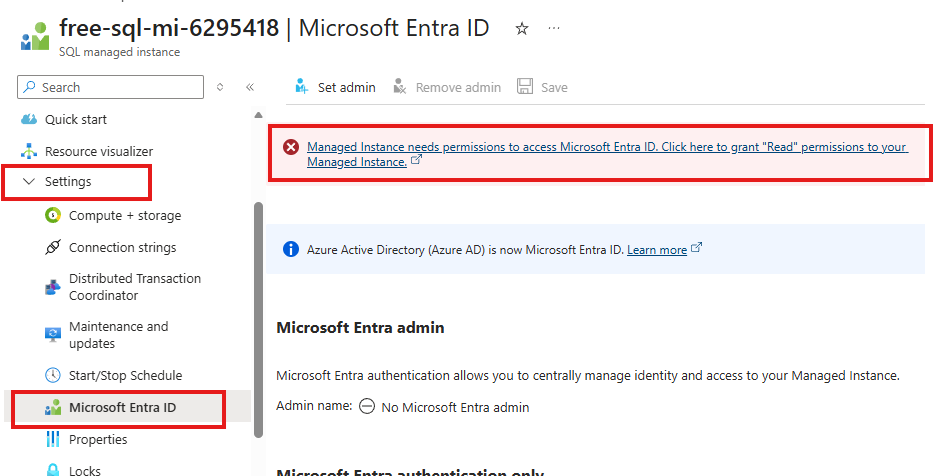Click the Maintenance and updates icon
Screen dimensions: 933x476
53,334
